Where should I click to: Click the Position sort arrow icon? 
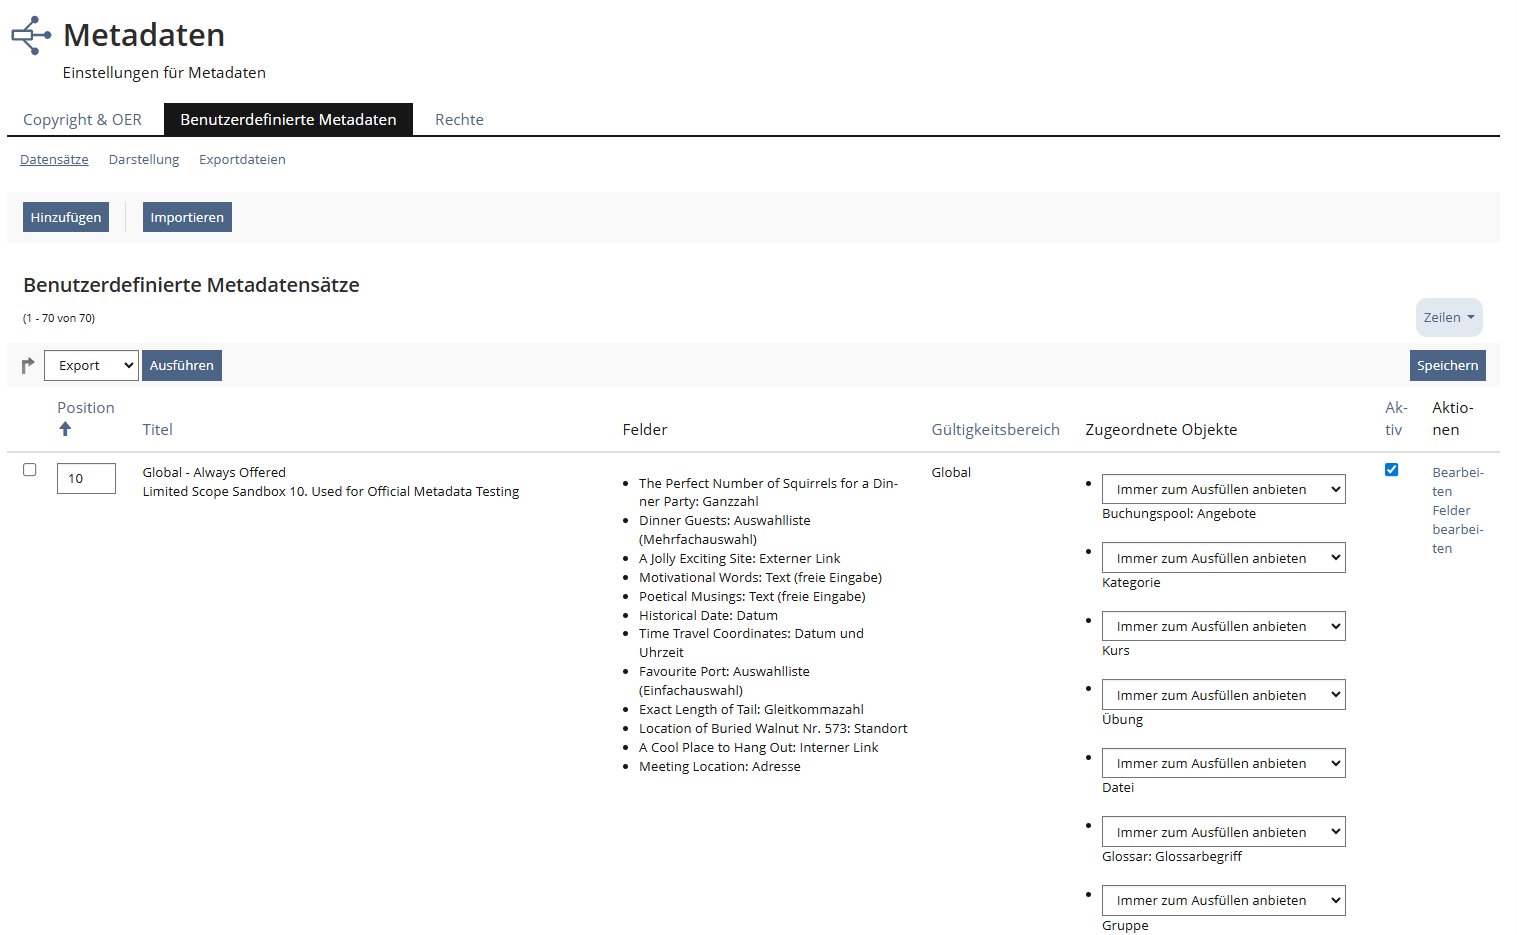click(65, 429)
